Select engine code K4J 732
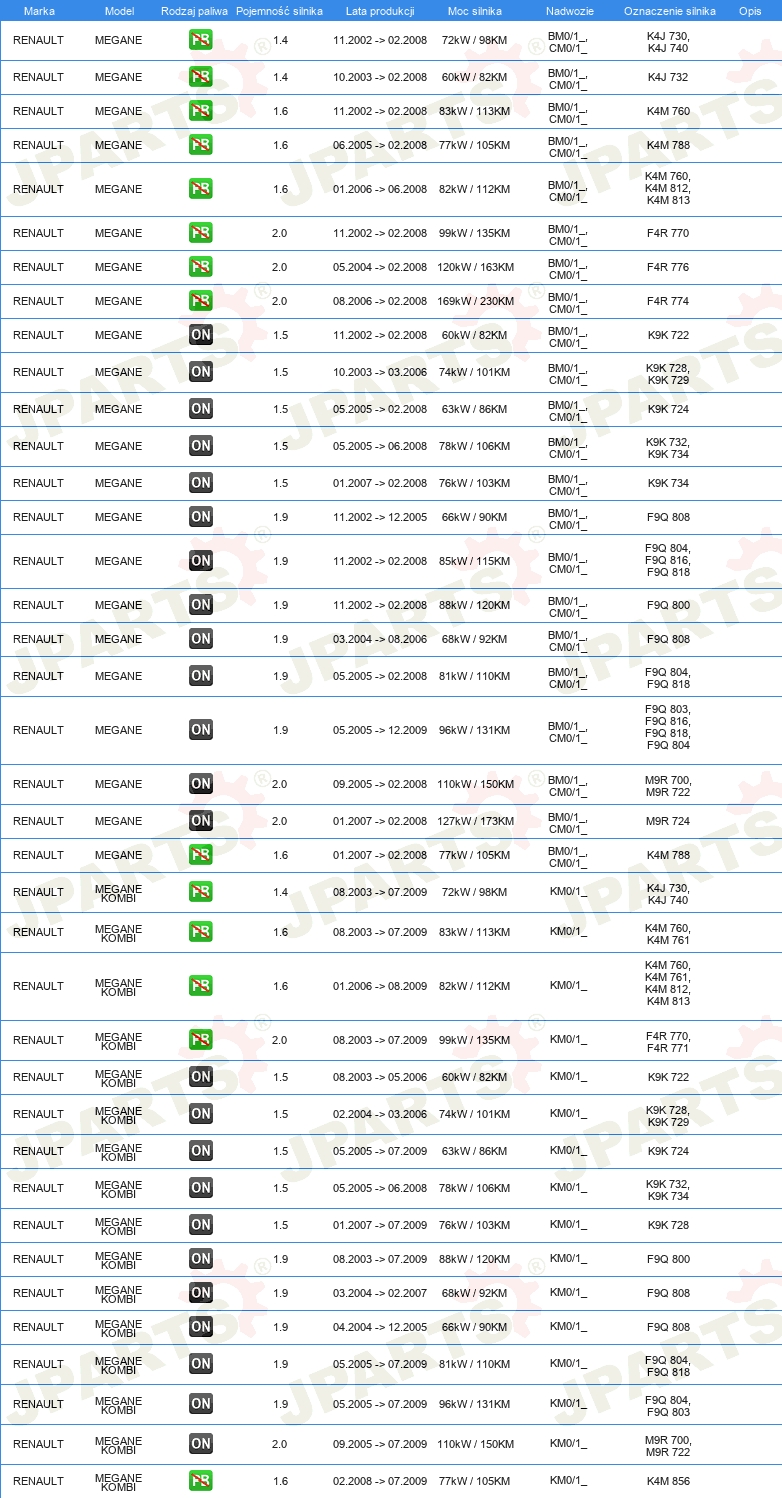The height and width of the screenshot is (1498, 782). (x=668, y=77)
